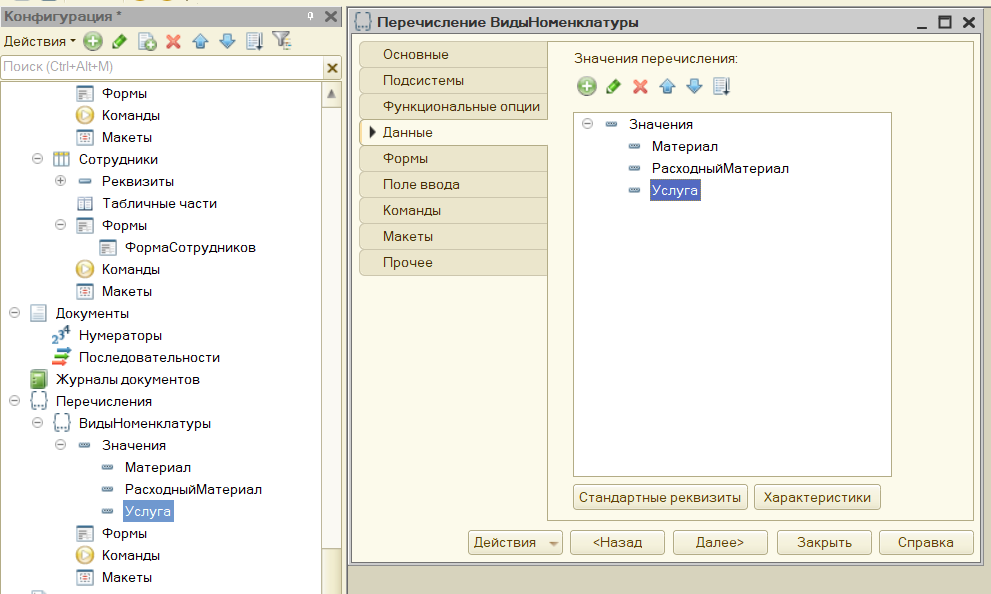Select Материал in Configuration tree
Image resolution: width=991 pixels, height=594 pixels.
click(x=158, y=468)
